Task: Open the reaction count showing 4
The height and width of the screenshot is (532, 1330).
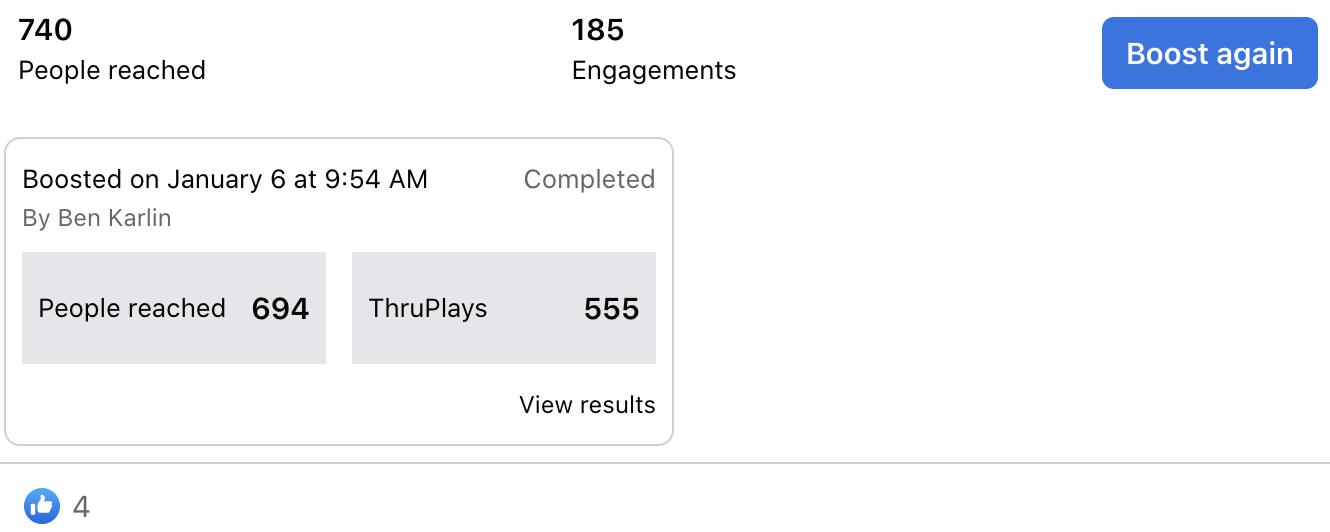Action: pos(81,507)
